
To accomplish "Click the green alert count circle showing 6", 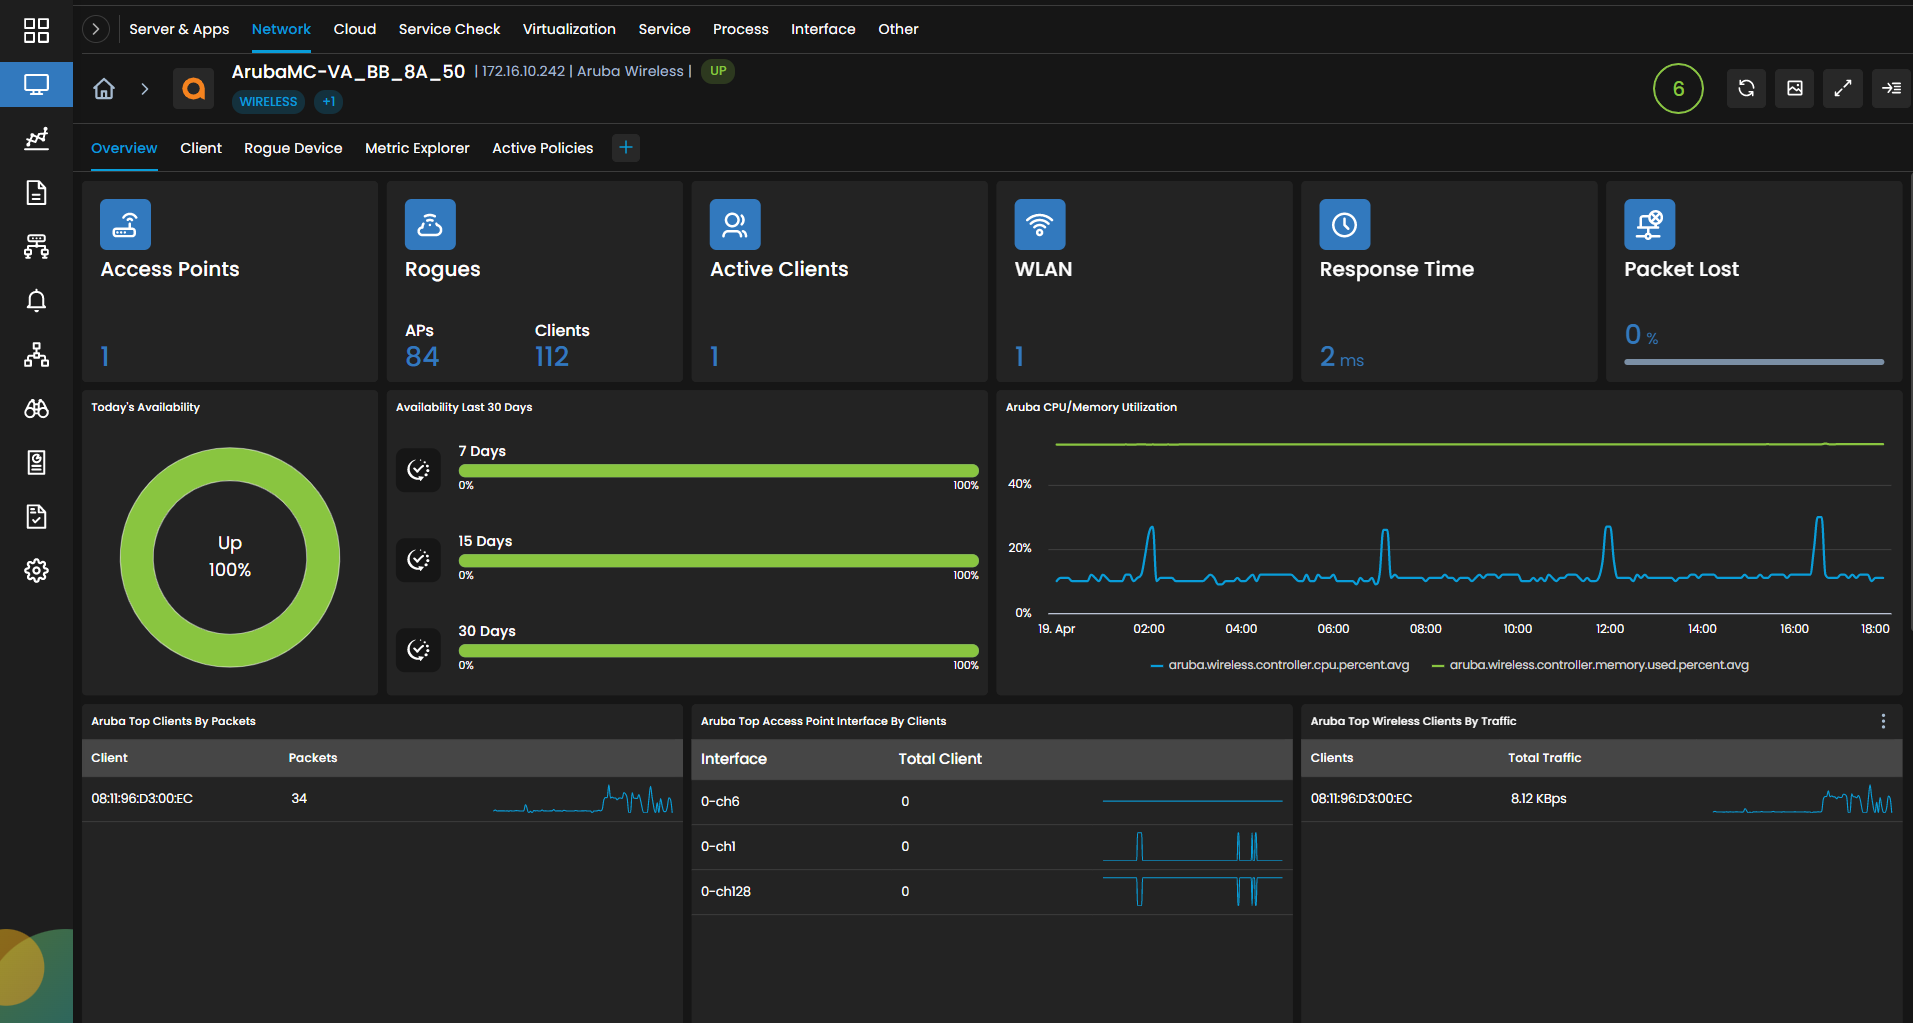I will point(1678,88).
